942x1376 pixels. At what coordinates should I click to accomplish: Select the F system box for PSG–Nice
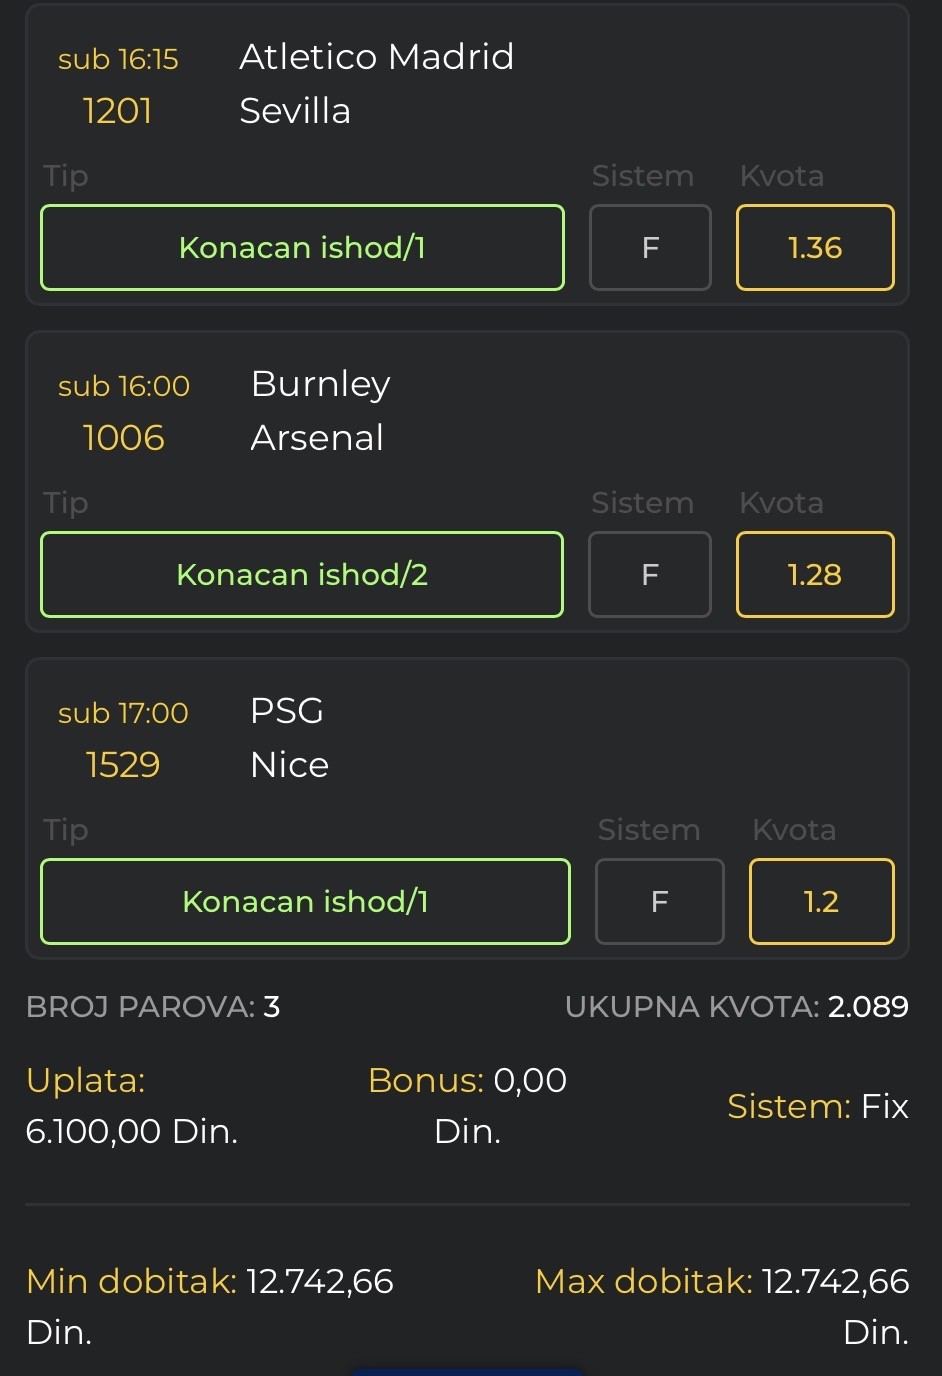tap(659, 902)
